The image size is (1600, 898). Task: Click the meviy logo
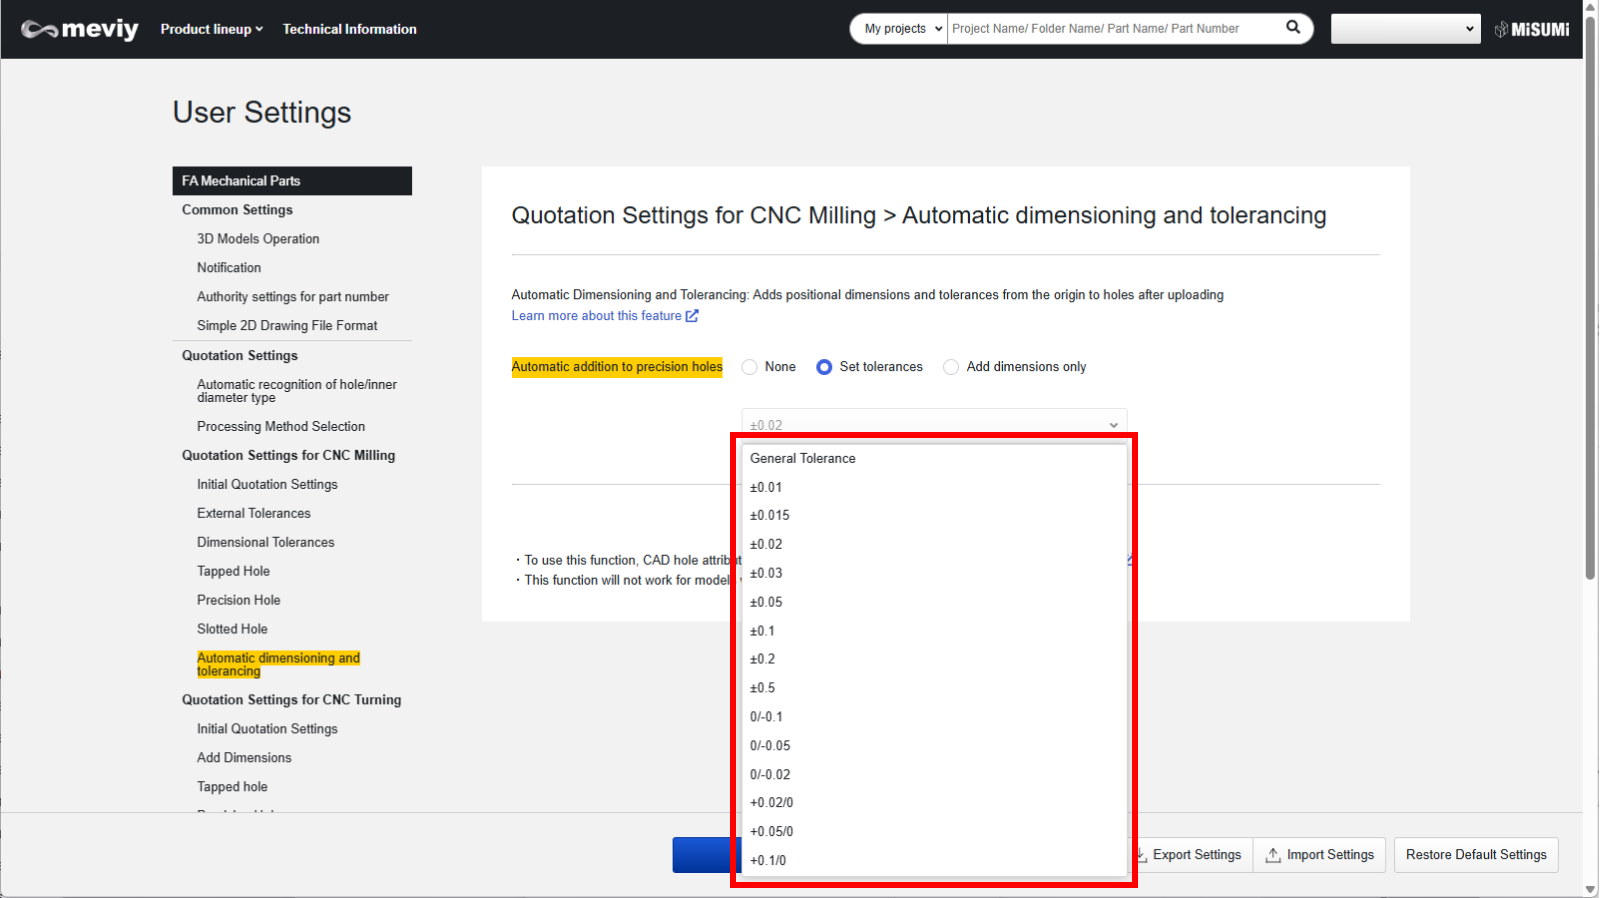point(80,29)
